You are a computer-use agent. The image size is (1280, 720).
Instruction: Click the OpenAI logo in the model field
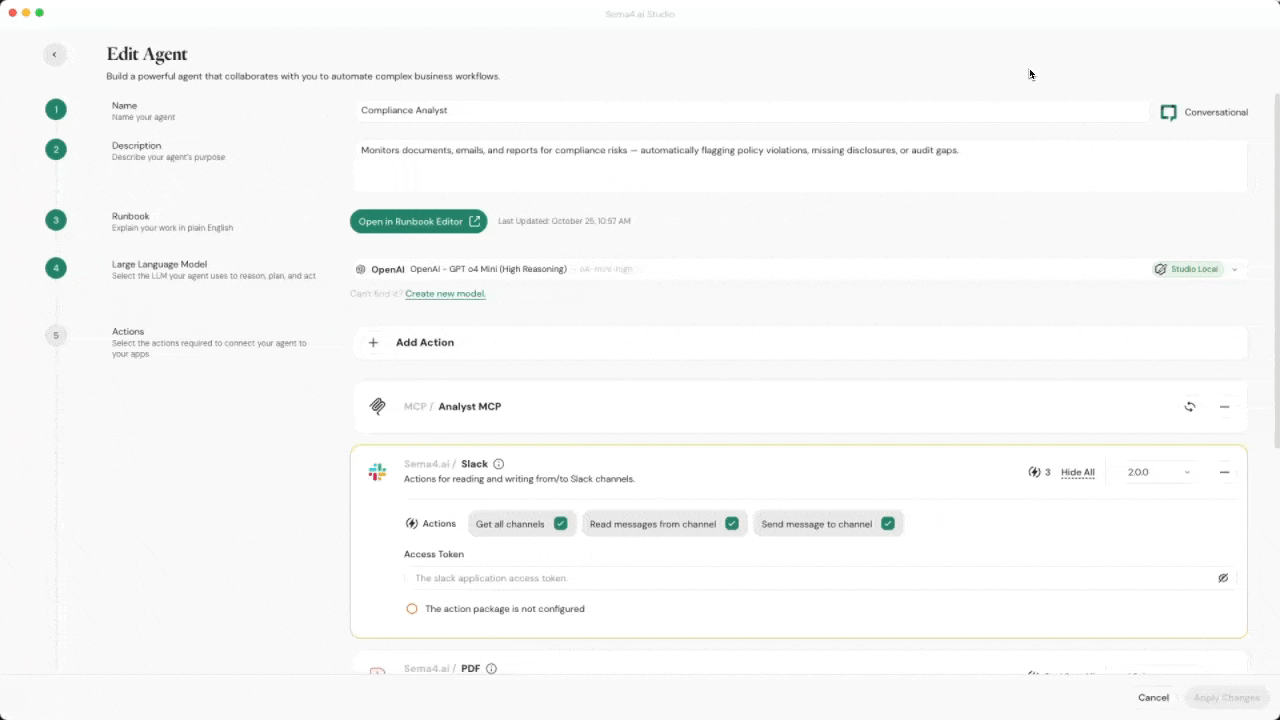tap(360, 269)
